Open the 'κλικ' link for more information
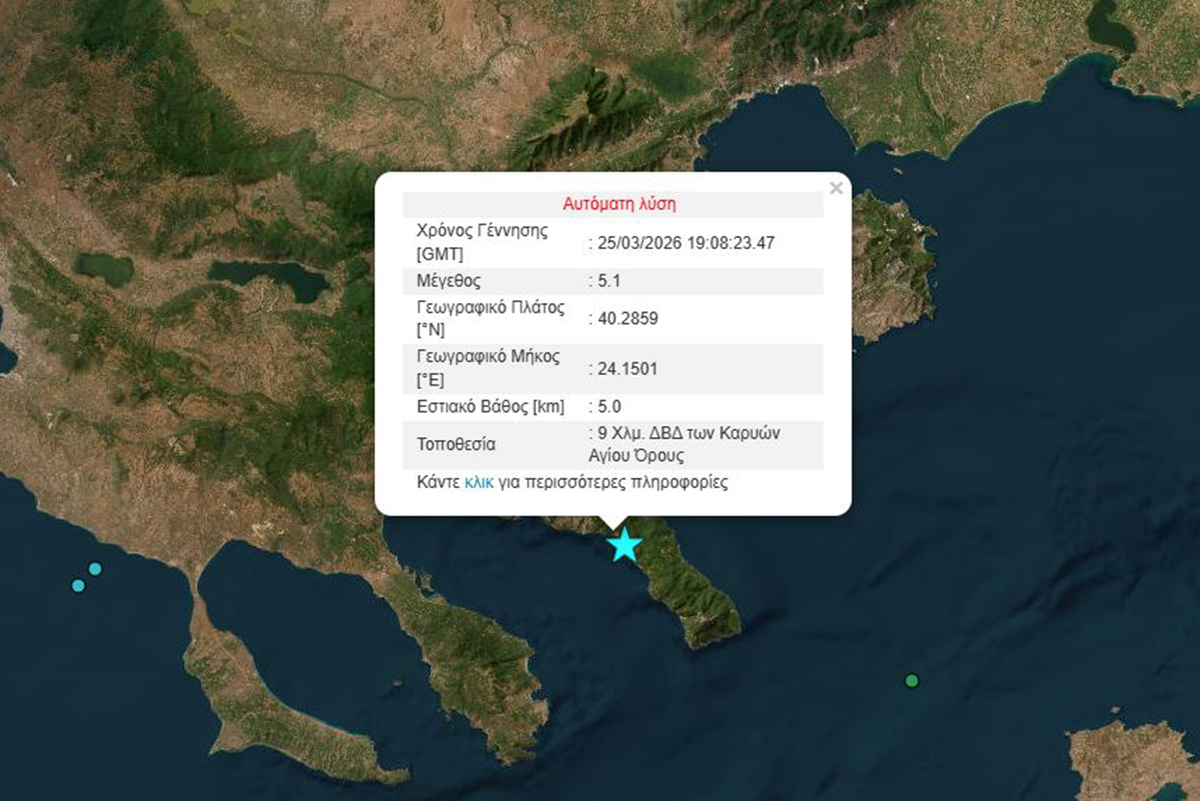This screenshot has width=1200, height=801. point(479,482)
